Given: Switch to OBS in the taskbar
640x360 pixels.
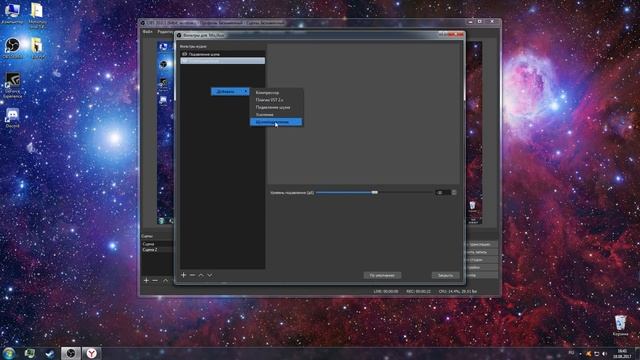Looking at the screenshot, I should pos(71,353).
